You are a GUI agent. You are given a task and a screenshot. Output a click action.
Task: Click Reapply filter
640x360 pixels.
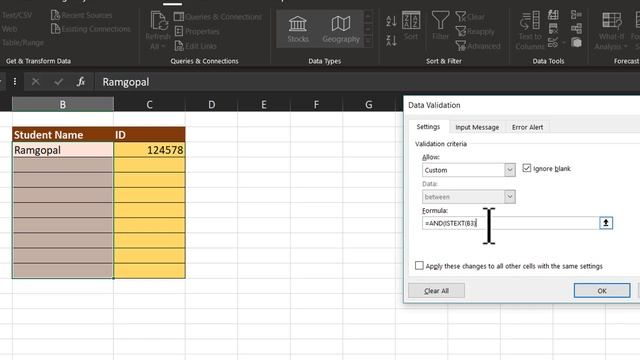(475, 31)
